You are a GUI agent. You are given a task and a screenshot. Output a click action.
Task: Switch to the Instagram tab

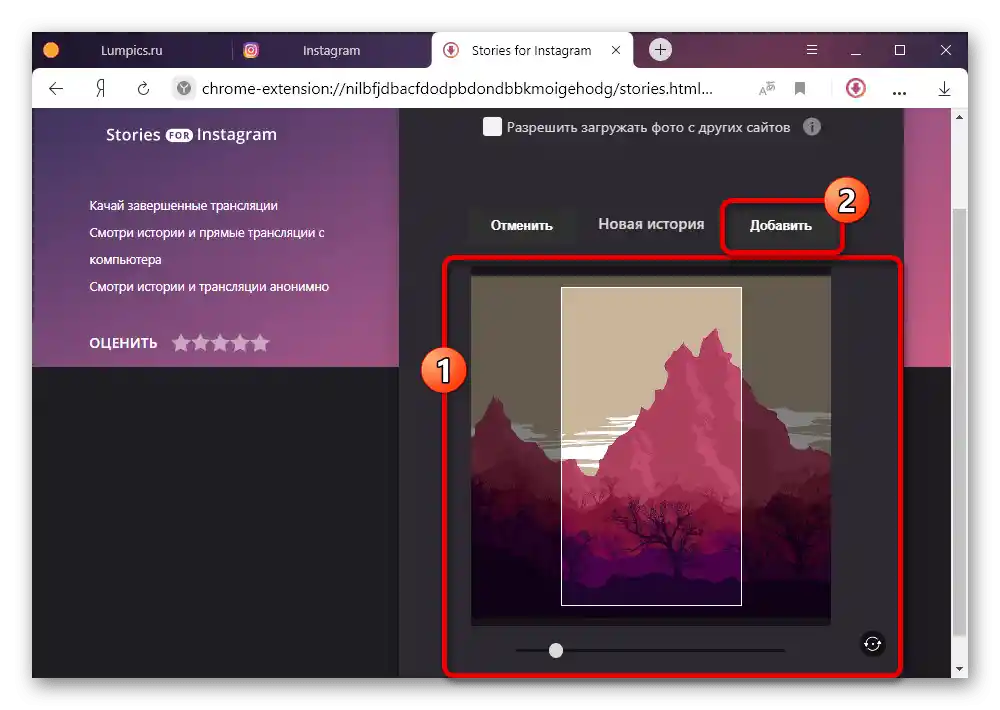click(x=330, y=49)
